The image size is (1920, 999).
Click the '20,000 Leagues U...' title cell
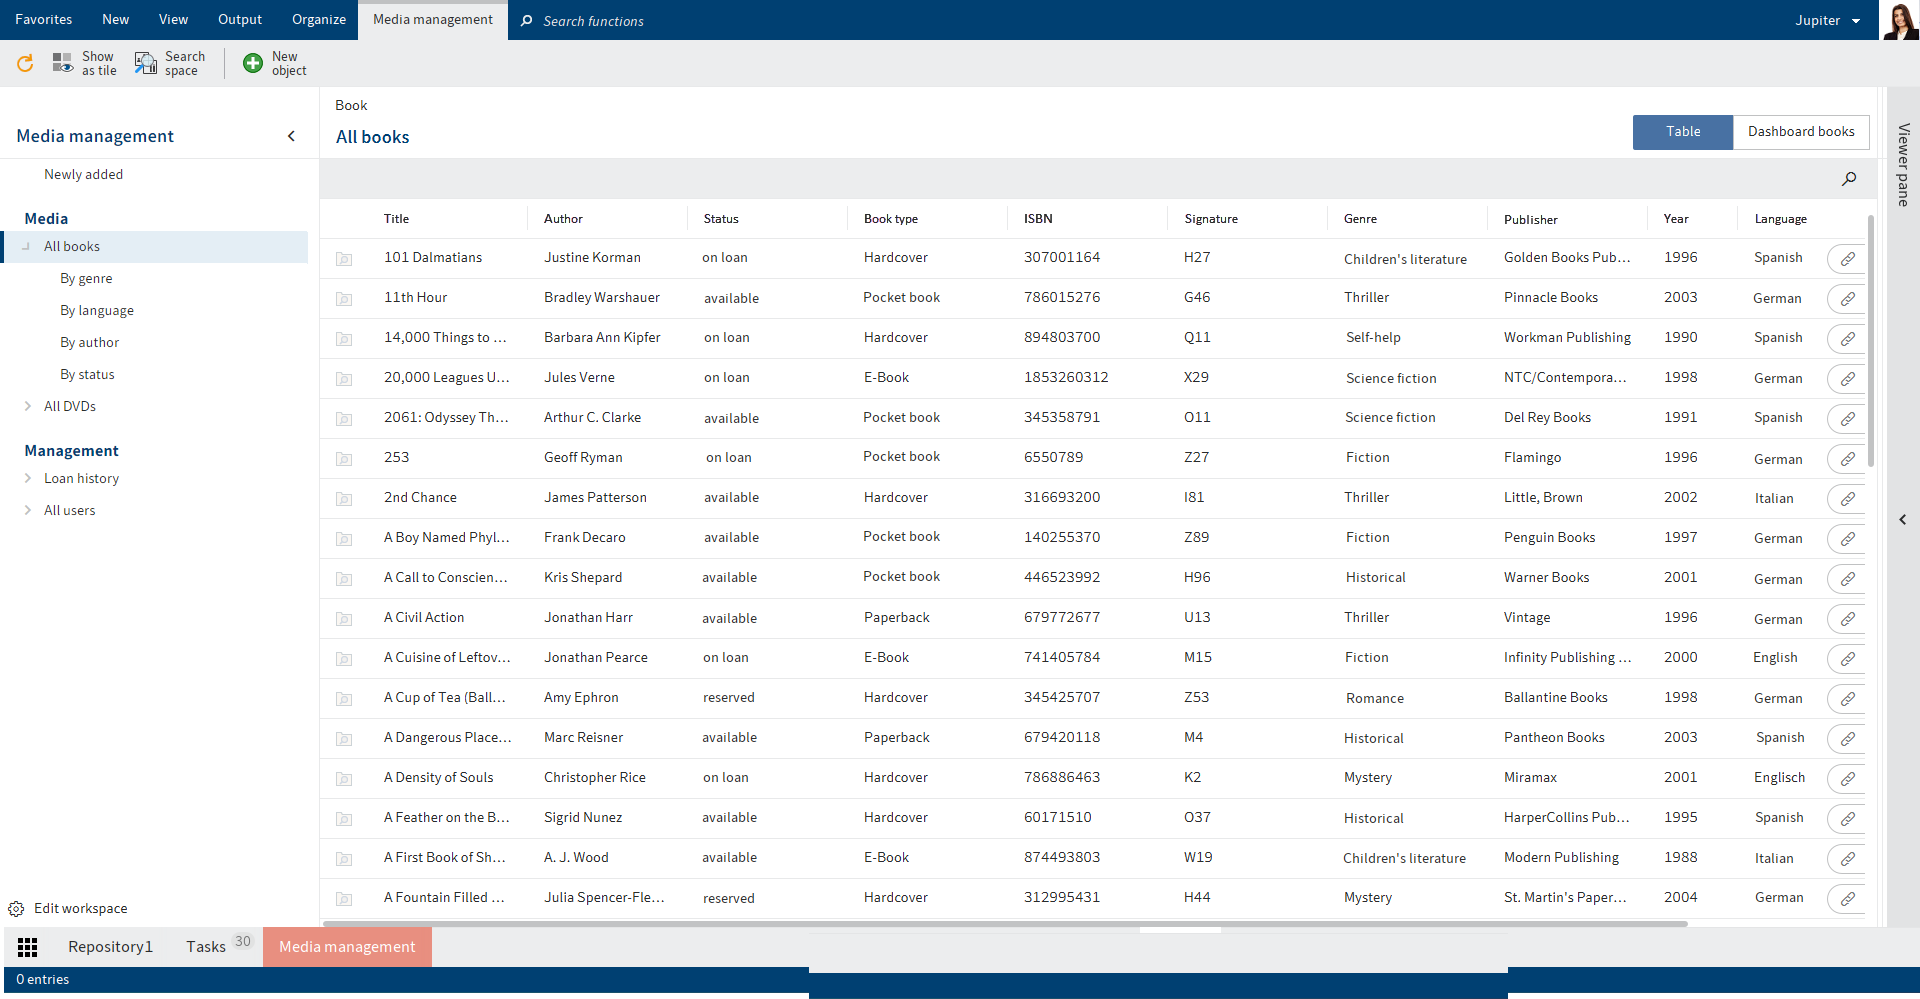pos(447,378)
